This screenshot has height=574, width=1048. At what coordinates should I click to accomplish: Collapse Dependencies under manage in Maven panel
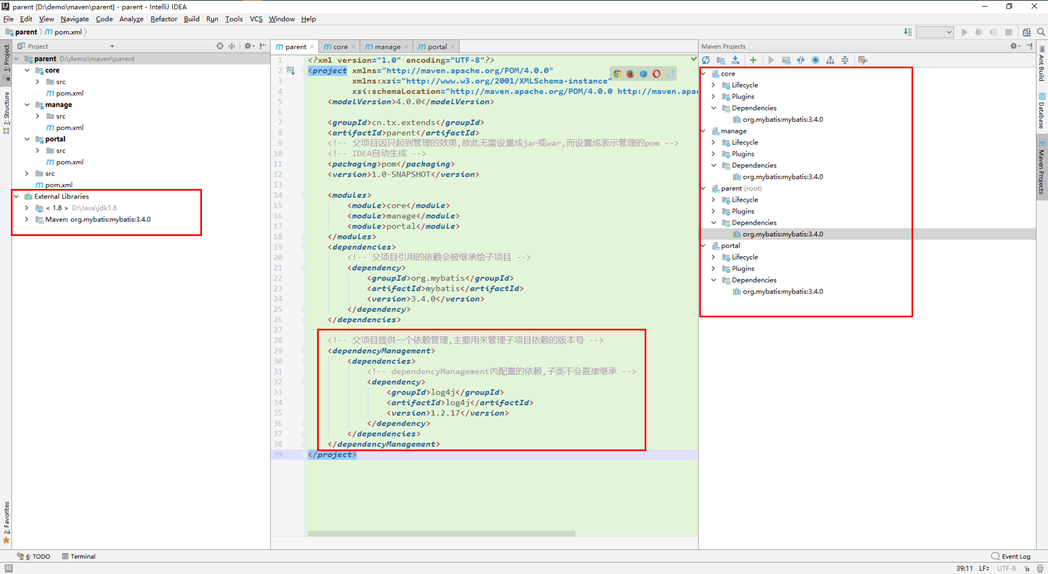713,165
